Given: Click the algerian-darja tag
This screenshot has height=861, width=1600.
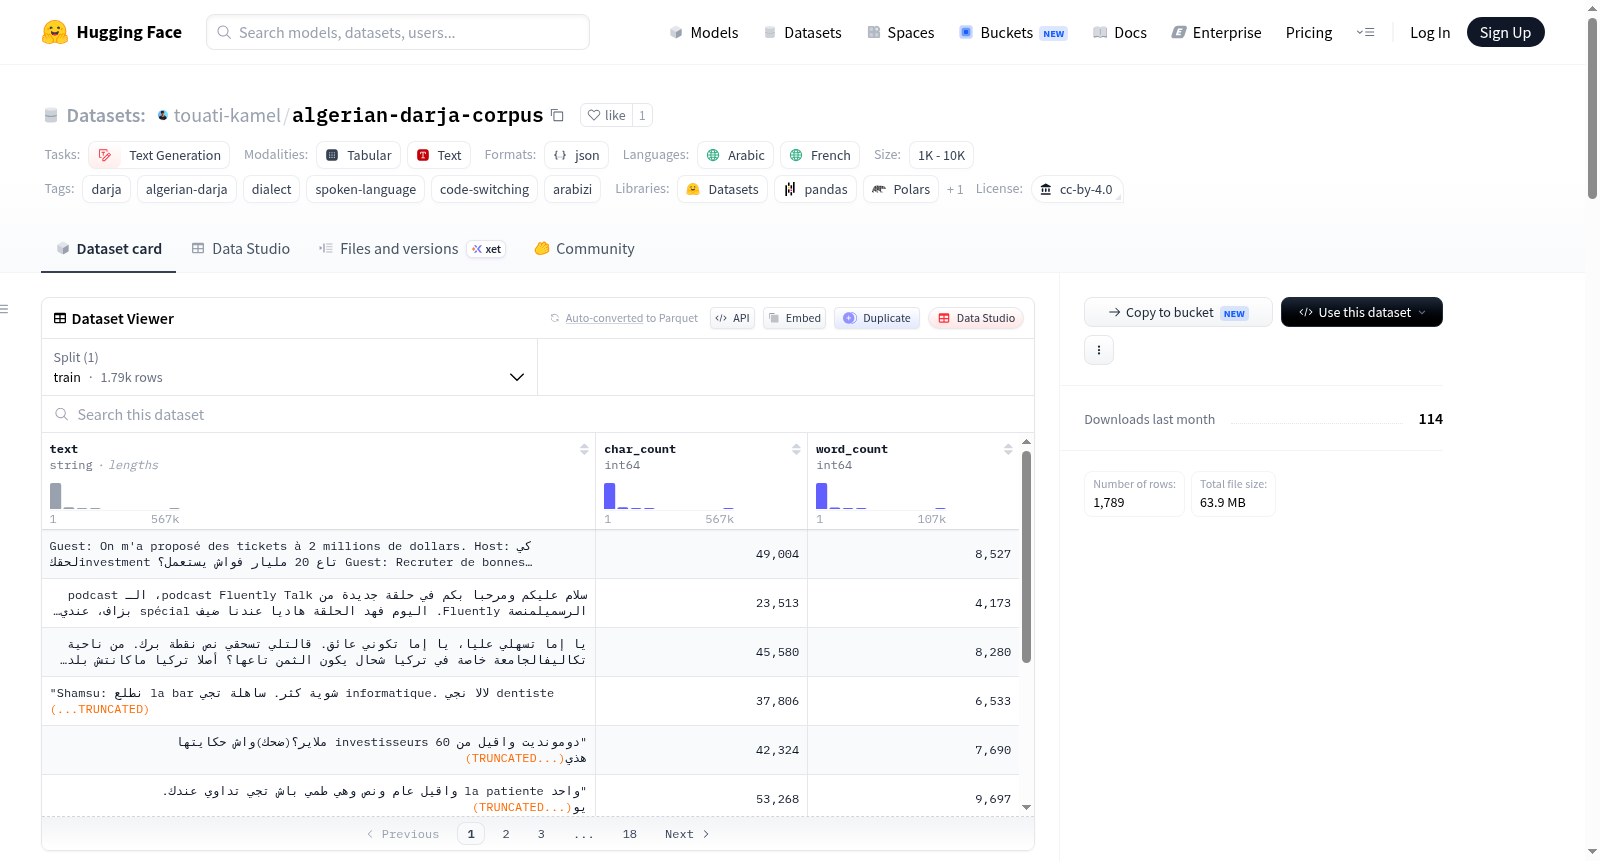Looking at the screenshot, I should point(187,189).
